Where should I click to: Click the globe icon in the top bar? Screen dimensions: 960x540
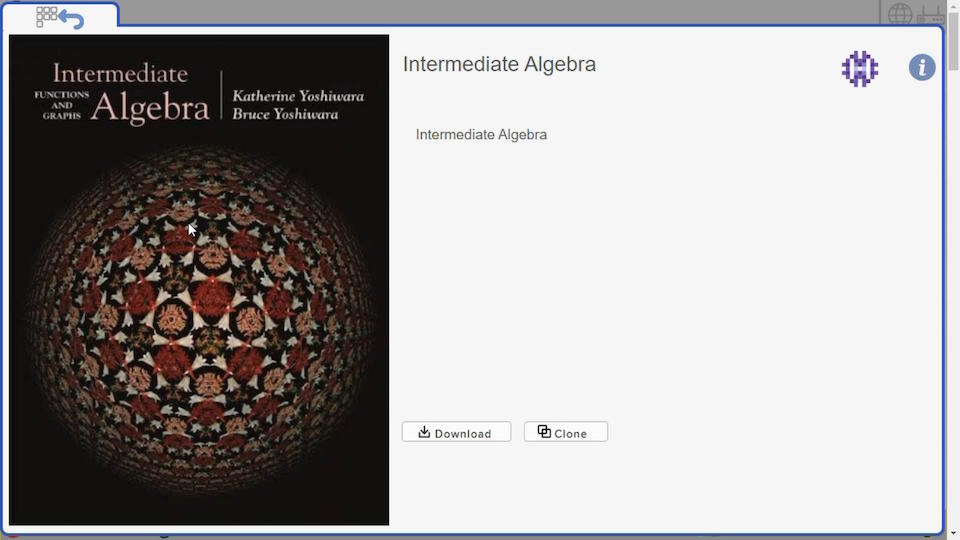tap(900, 13)
